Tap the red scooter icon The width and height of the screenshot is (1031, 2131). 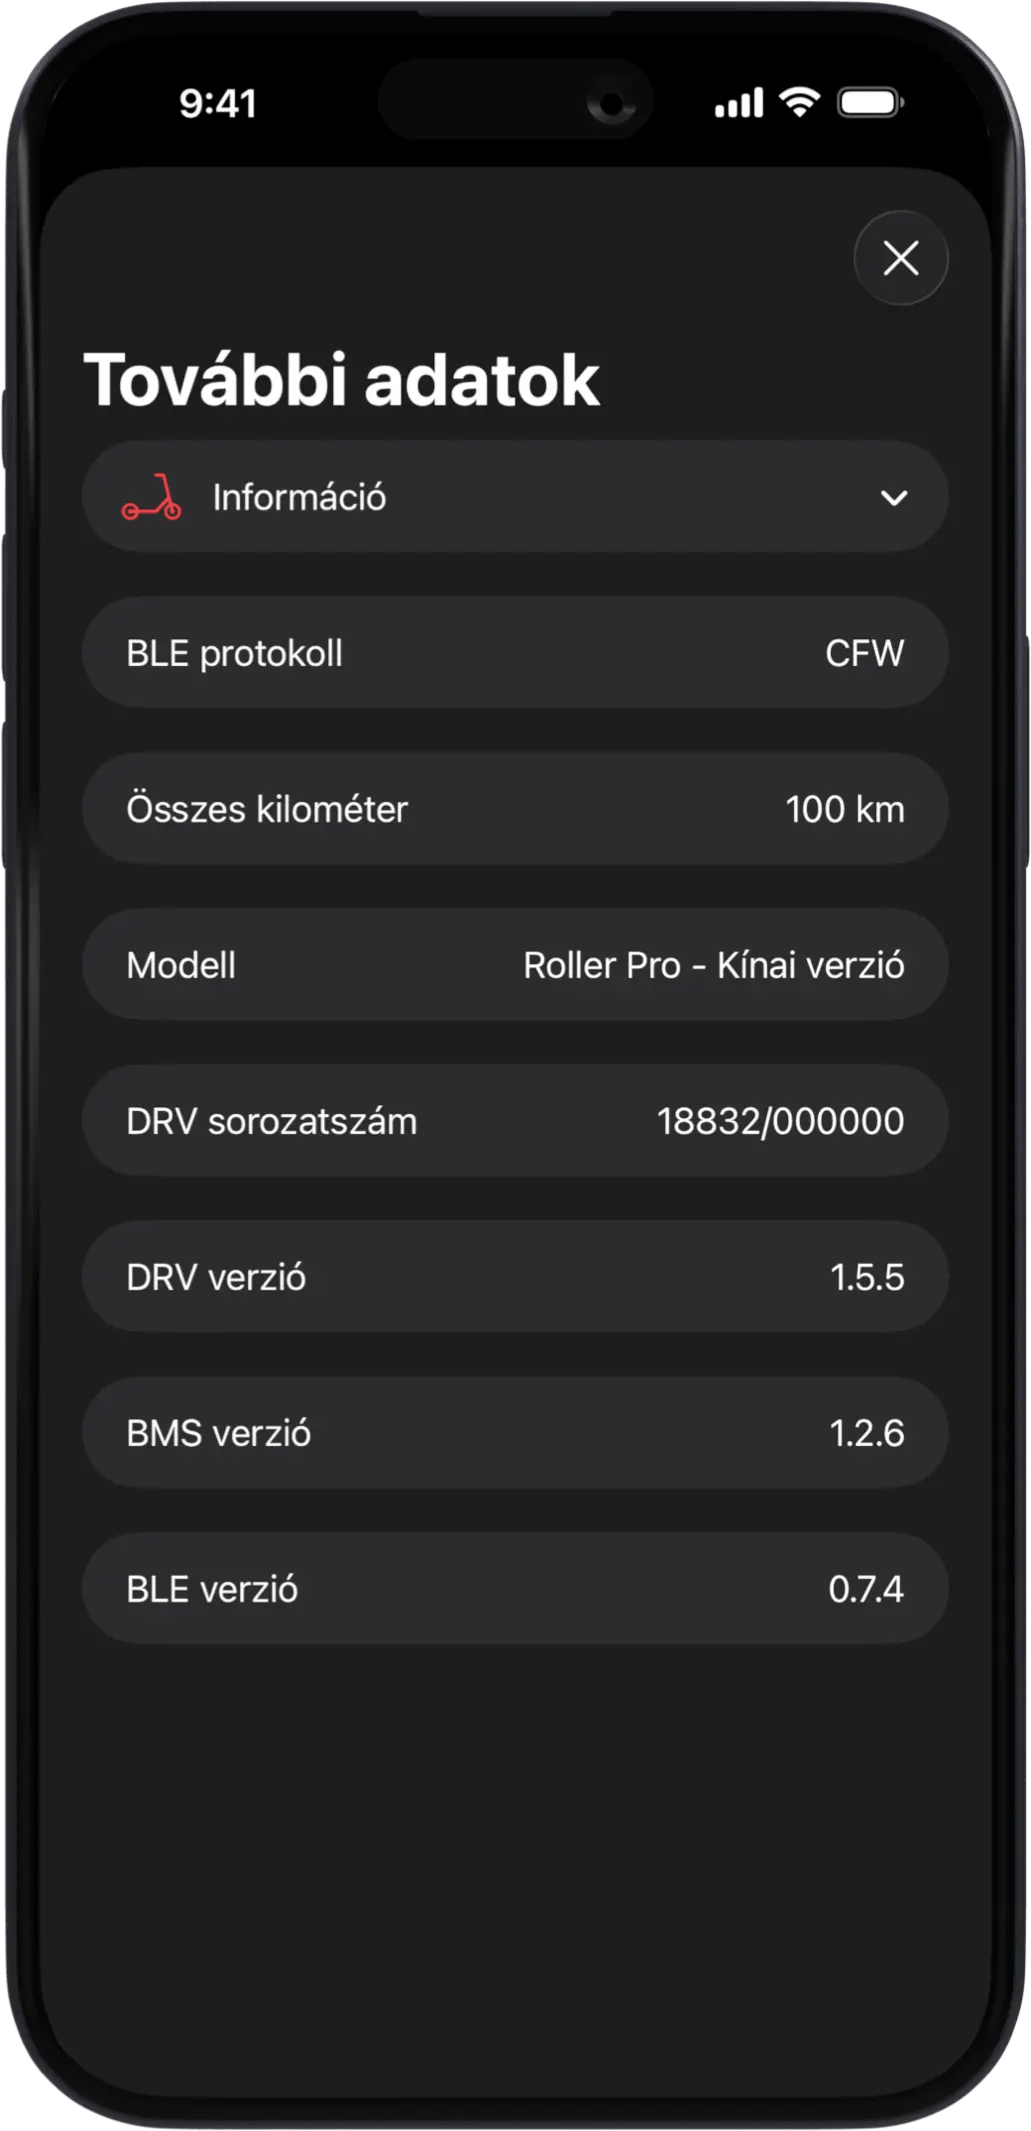(152, 498)
